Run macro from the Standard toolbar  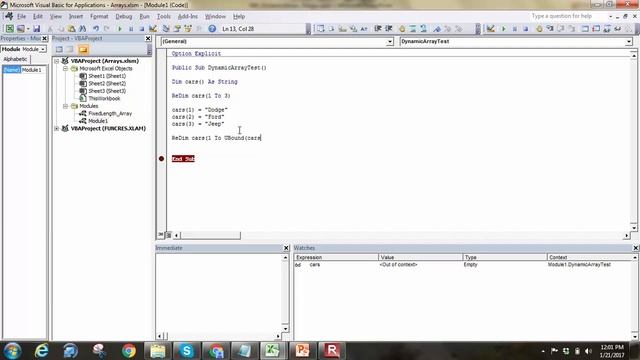[120, 29]
